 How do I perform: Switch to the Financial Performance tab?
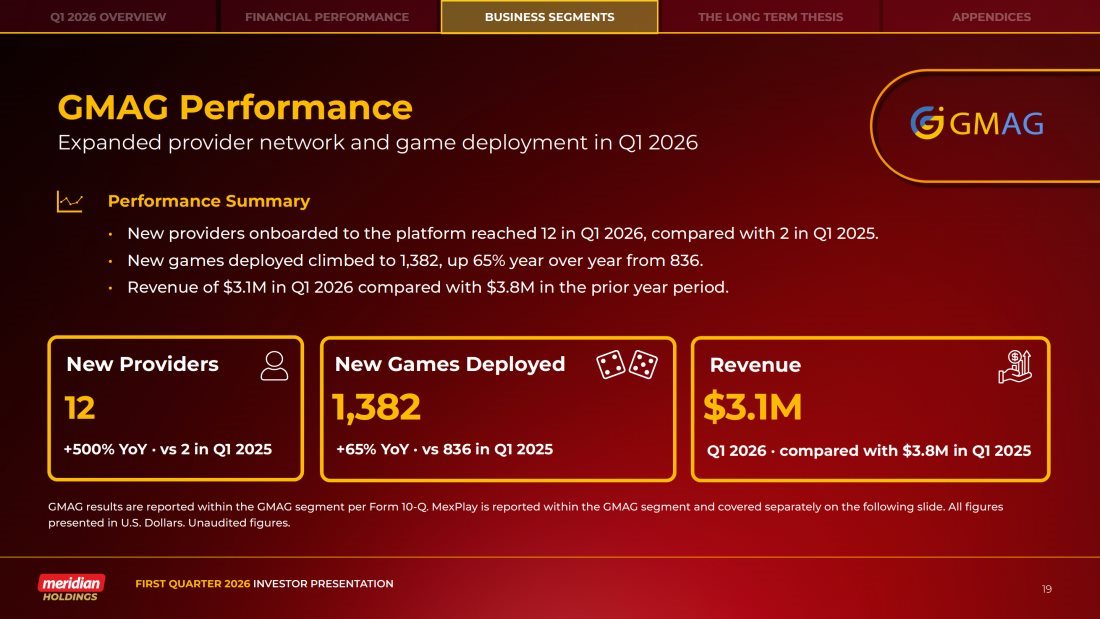pos(327,17)
